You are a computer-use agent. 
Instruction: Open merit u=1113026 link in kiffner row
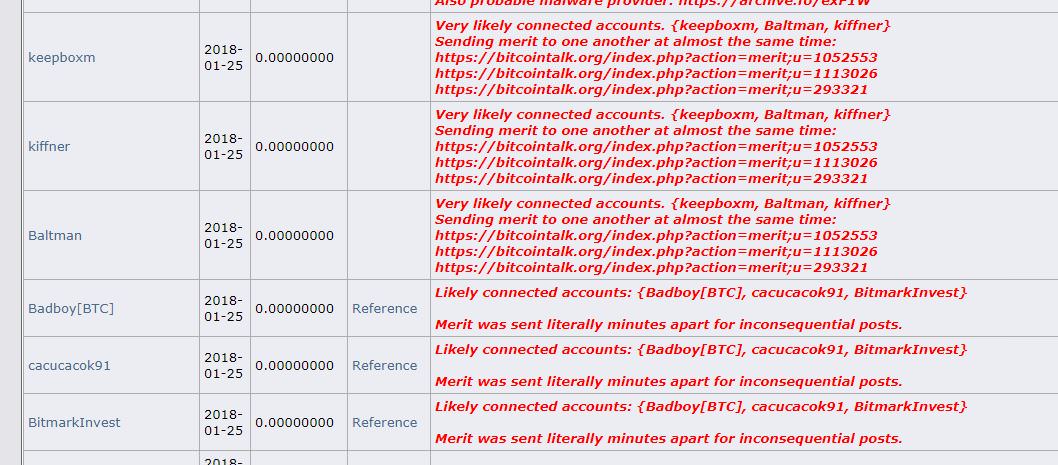[656, 163]
